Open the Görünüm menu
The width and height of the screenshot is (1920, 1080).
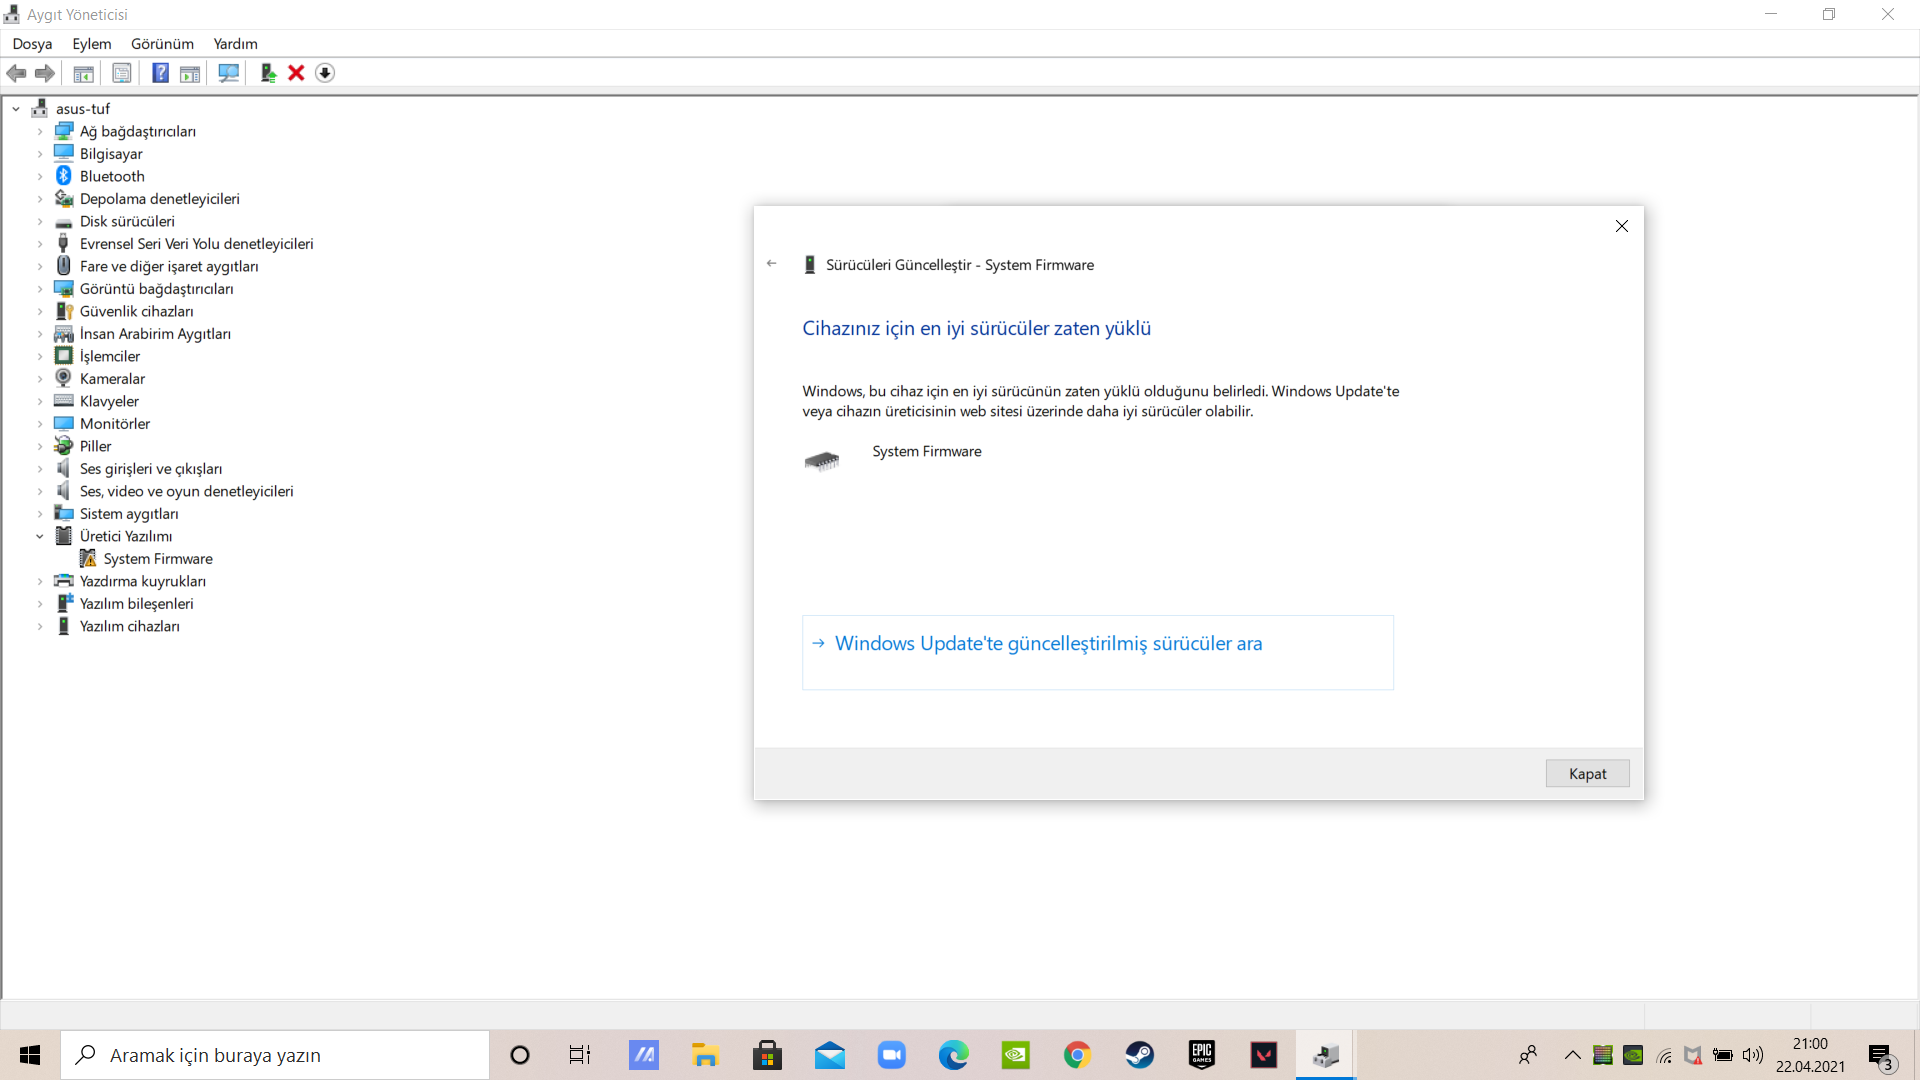(x=162, y=44)
